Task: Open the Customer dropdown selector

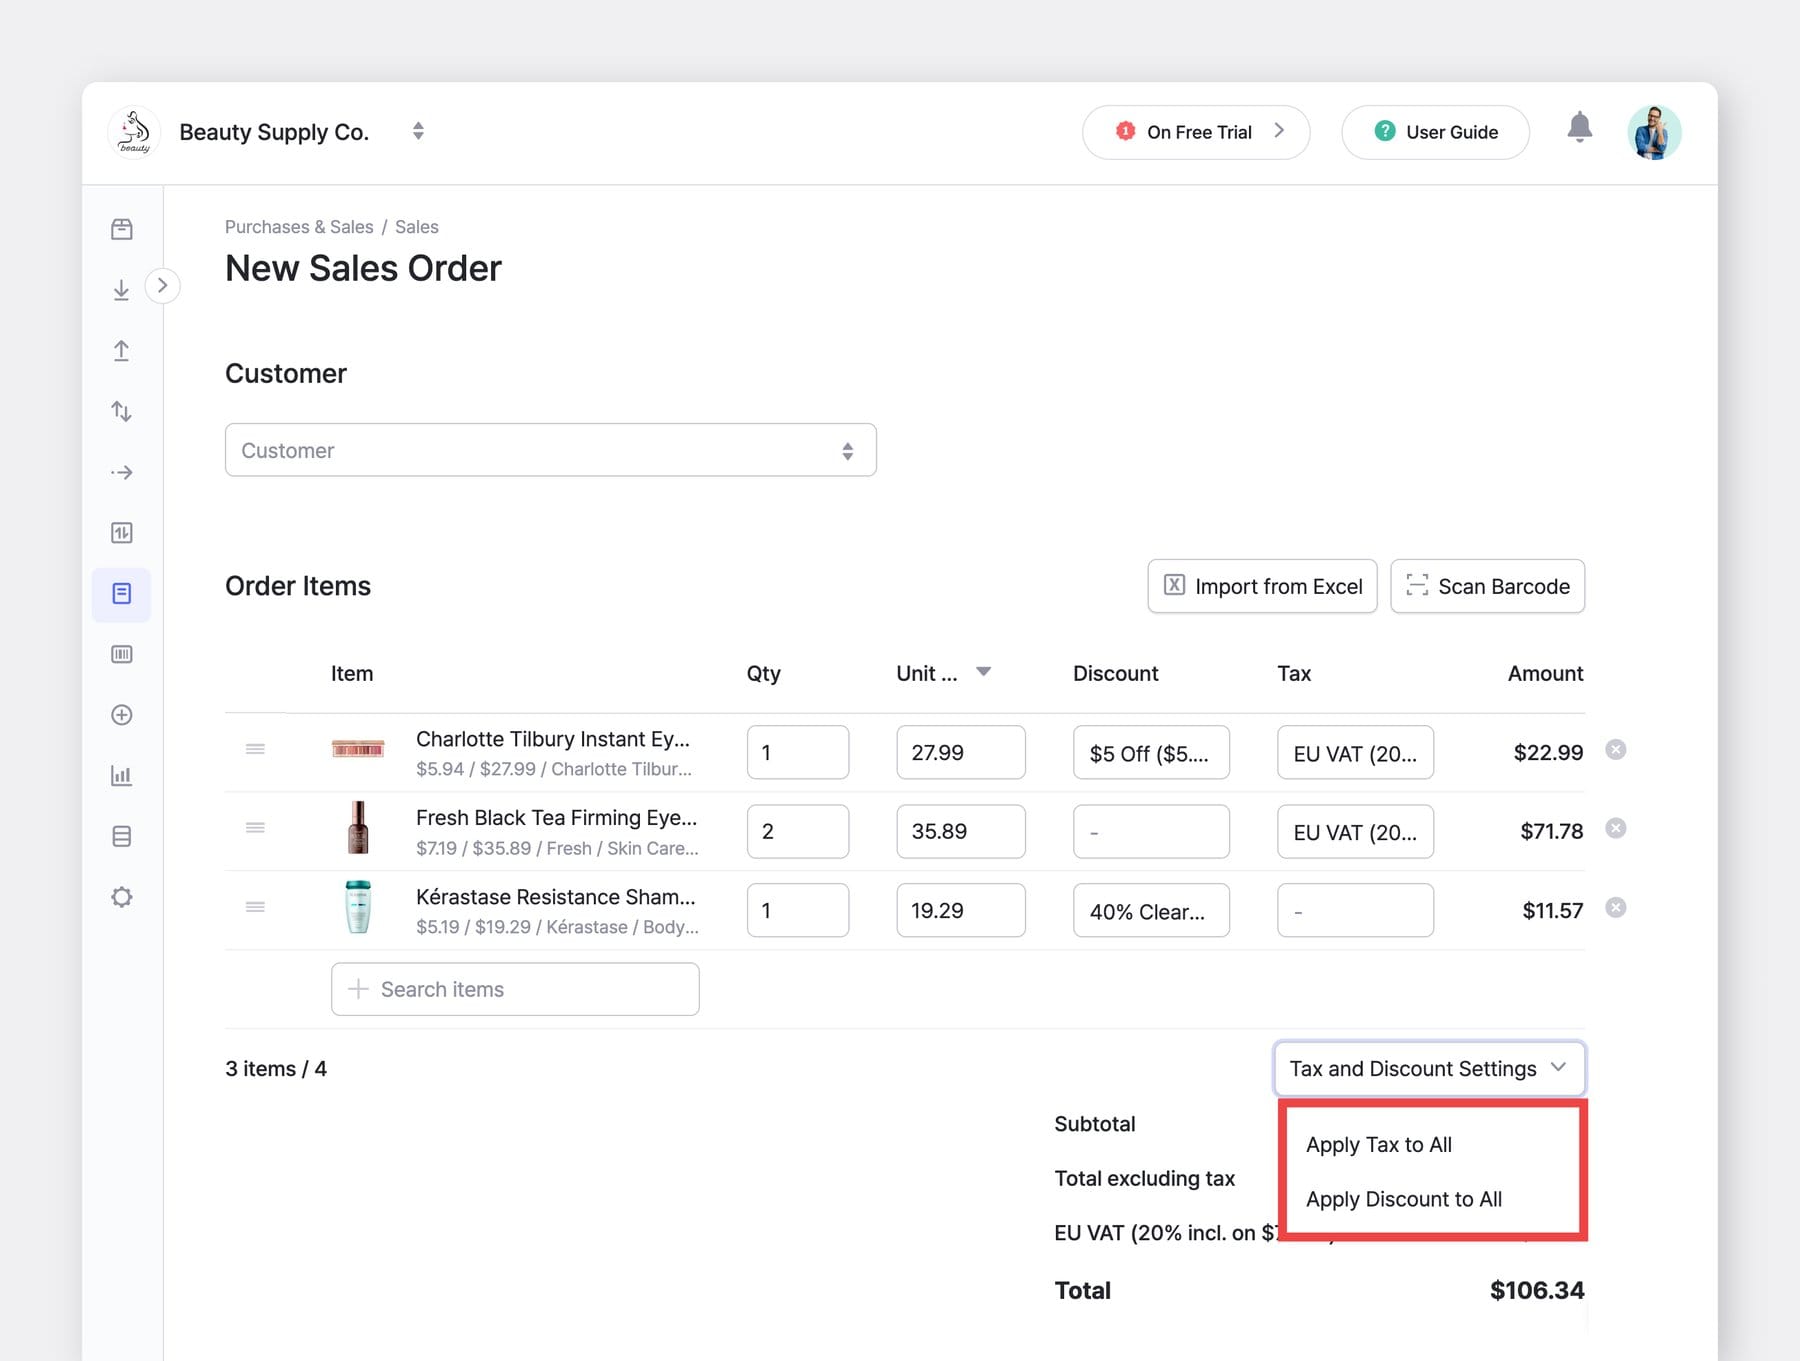Action: point(550,450)
